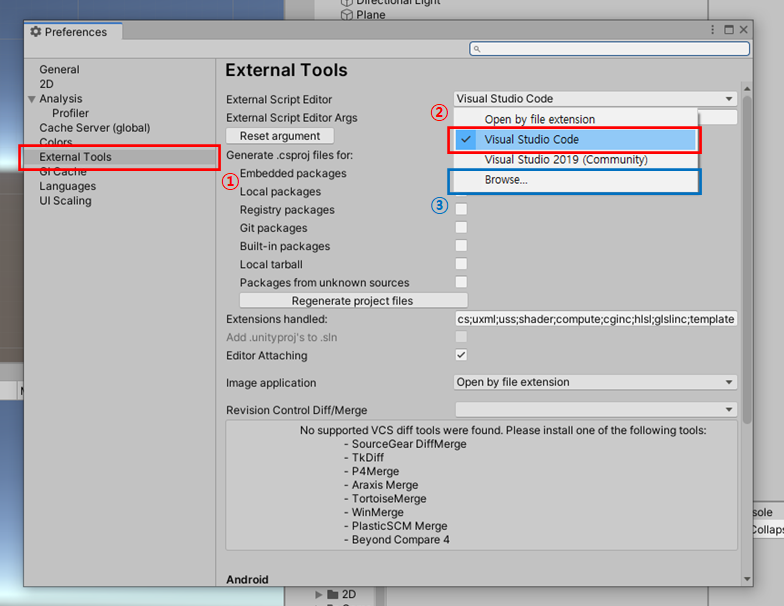The width and height of the screenshot is (784, 606).
Task: Click the 2D folder icon in Project
Action: (x=333, y=594)
